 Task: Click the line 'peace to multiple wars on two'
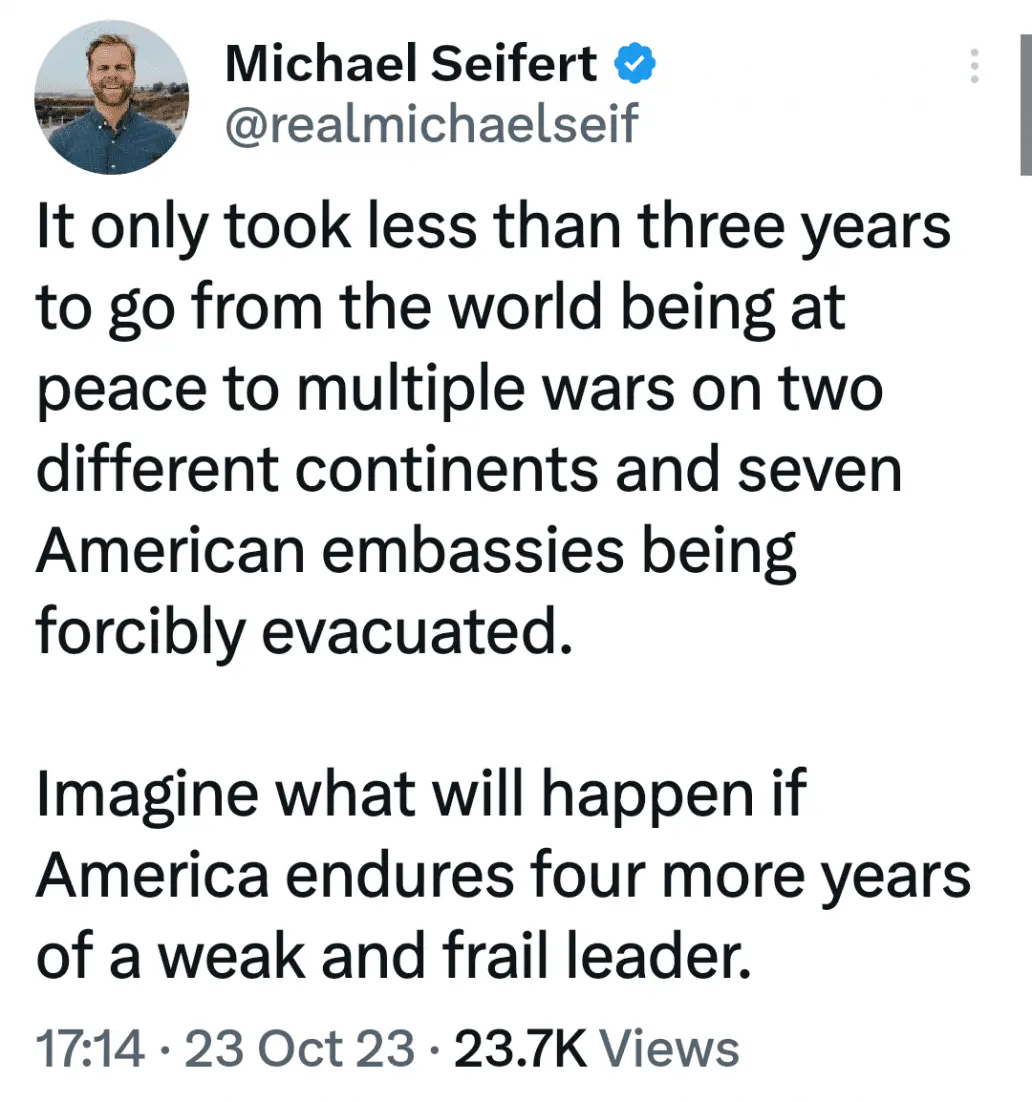click(460, 390)
